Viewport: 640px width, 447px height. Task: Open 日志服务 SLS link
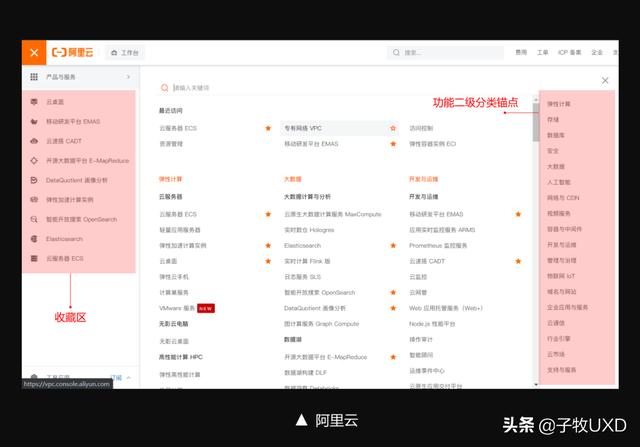(302, 277)
